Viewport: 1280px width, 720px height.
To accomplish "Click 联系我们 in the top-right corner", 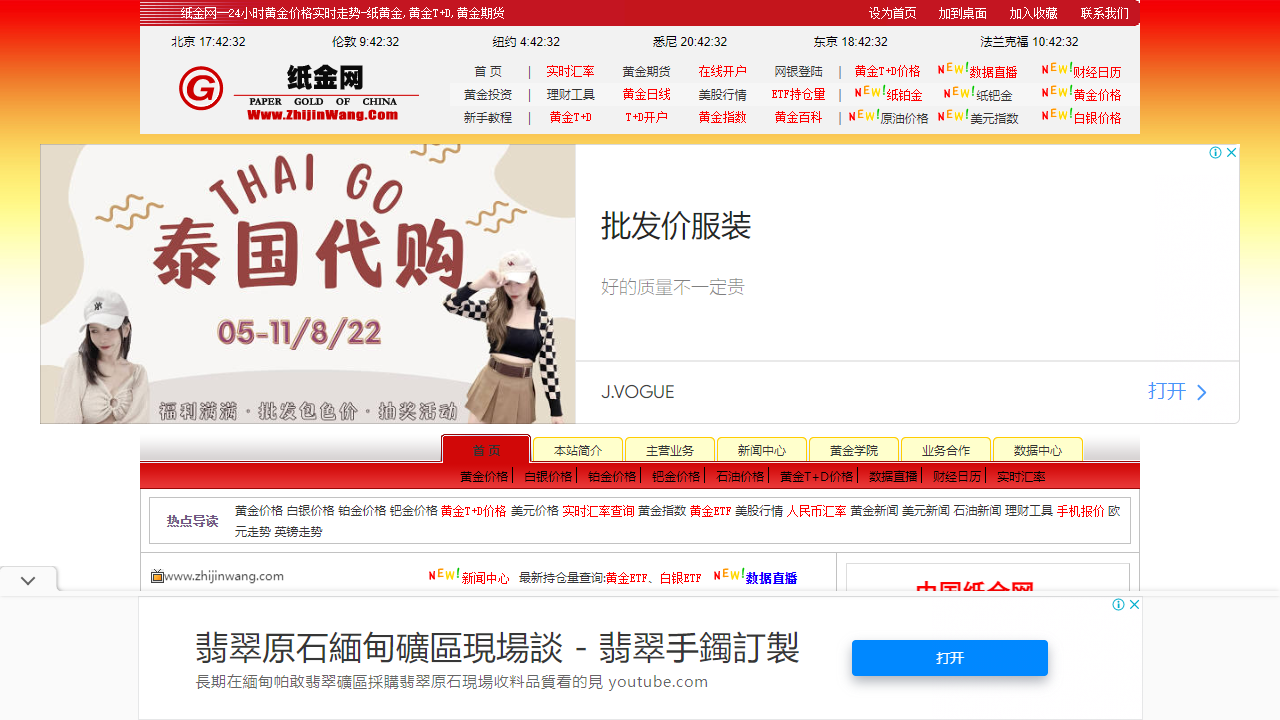I will coord(1105,13).
